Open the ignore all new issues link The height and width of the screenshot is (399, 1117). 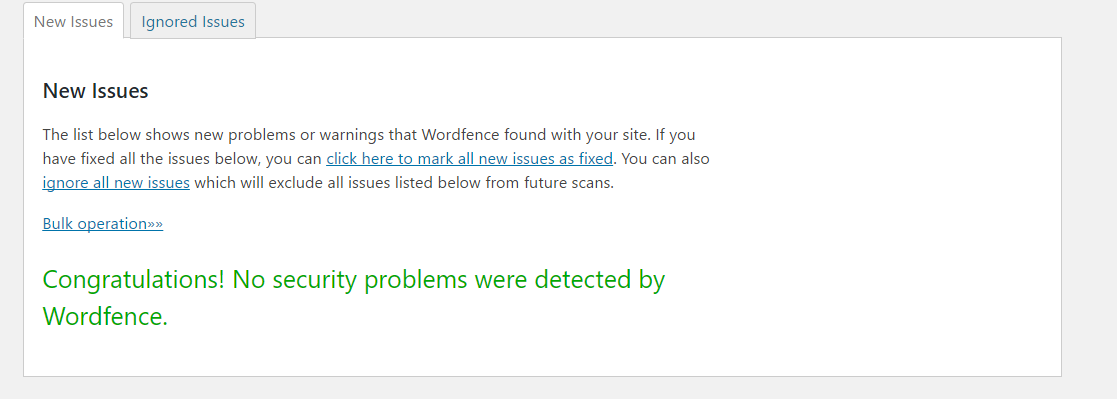[x=116, y=182]
